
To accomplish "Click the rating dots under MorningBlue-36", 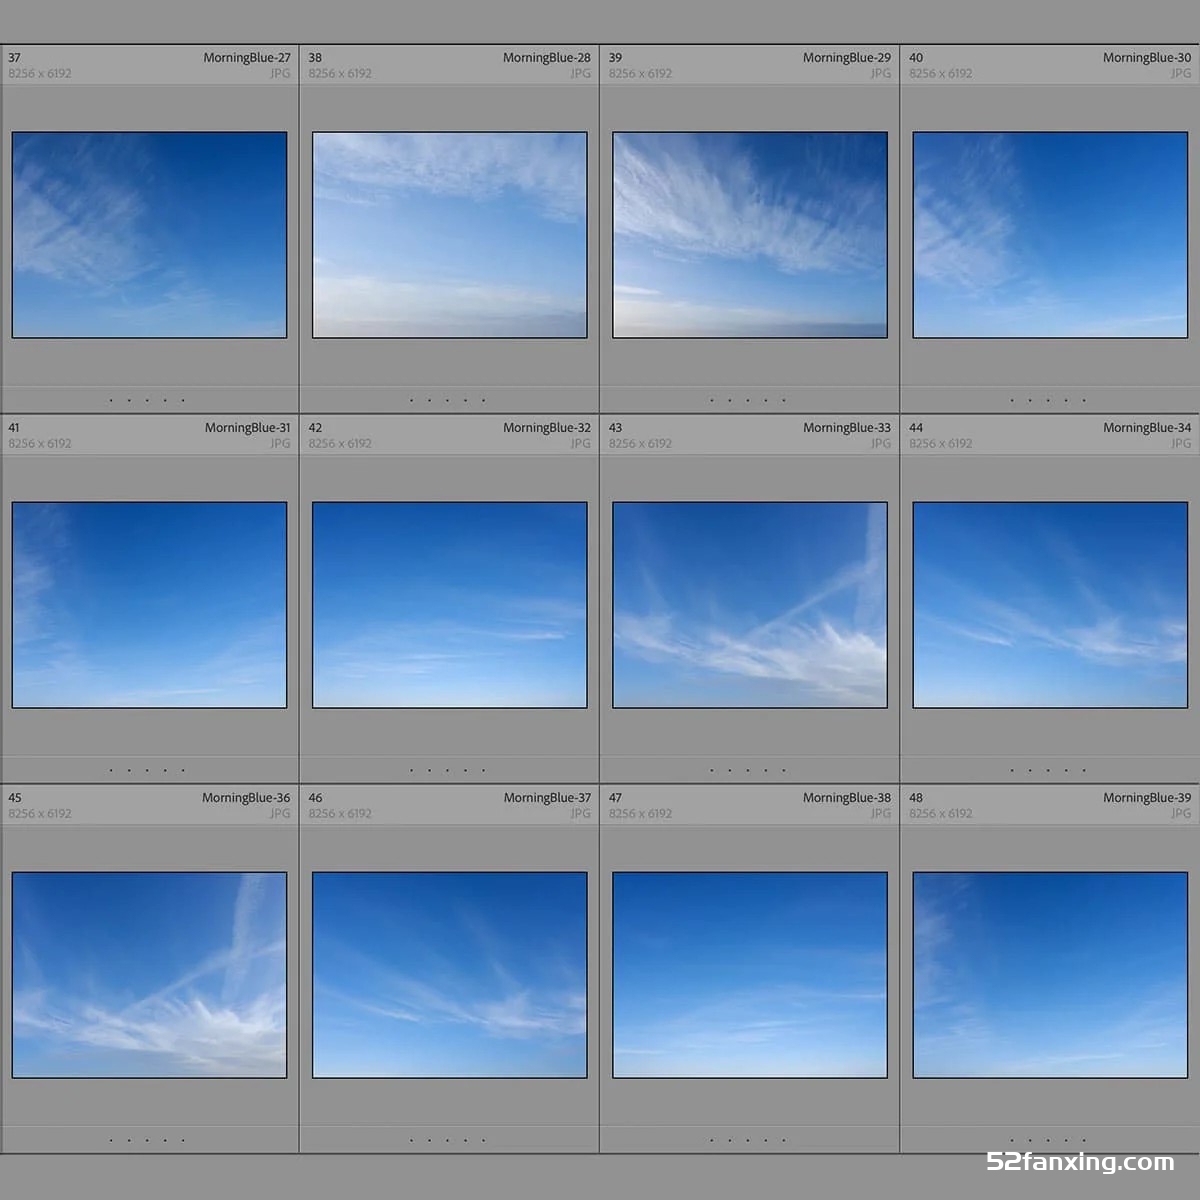I will [x=147, y=1140].
